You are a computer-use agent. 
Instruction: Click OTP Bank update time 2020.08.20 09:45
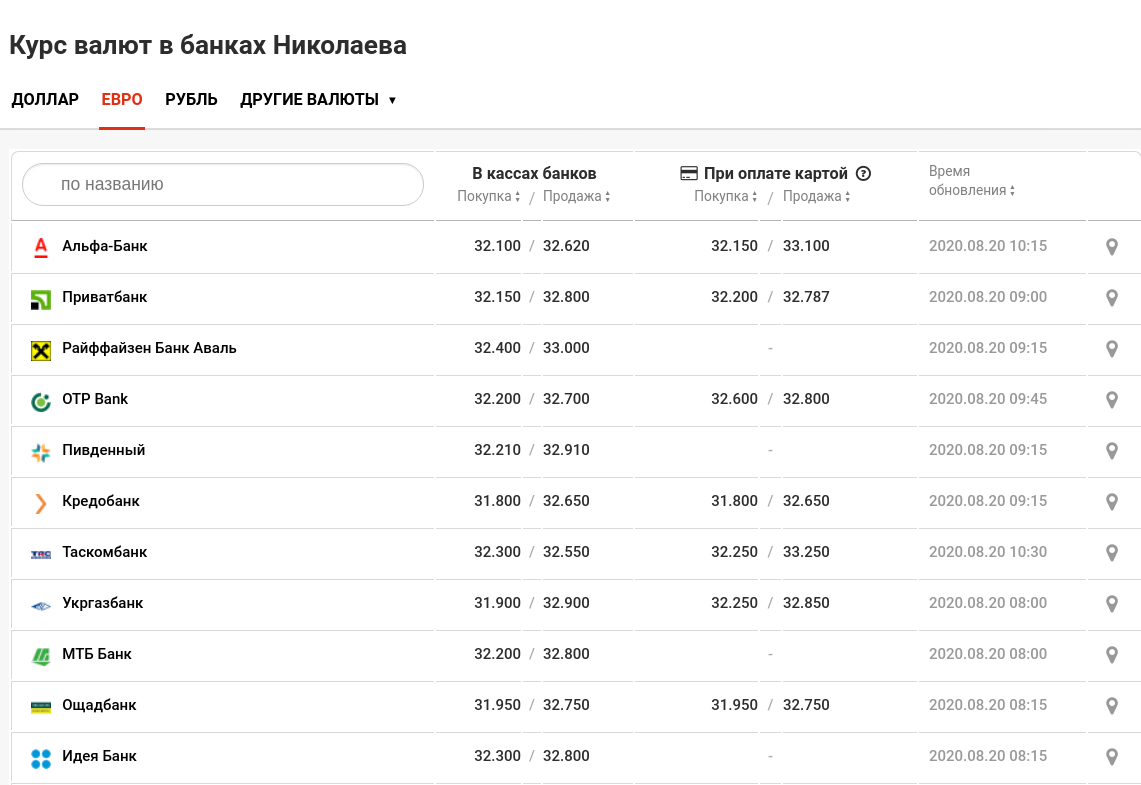(x=987, y=399)
